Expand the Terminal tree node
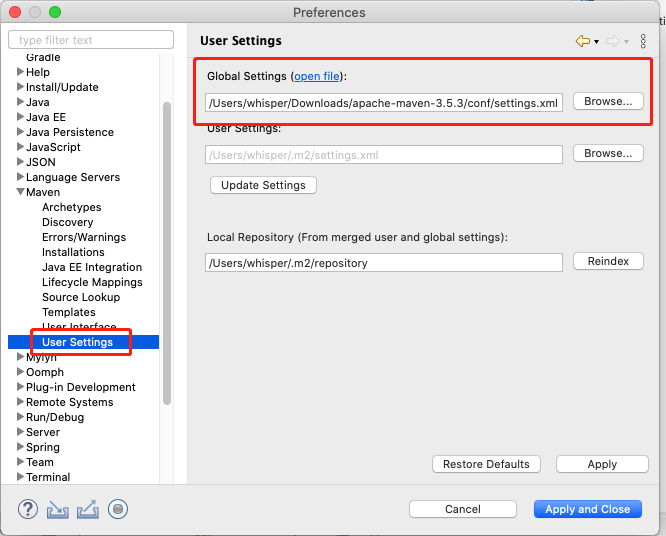 [20, 477]
